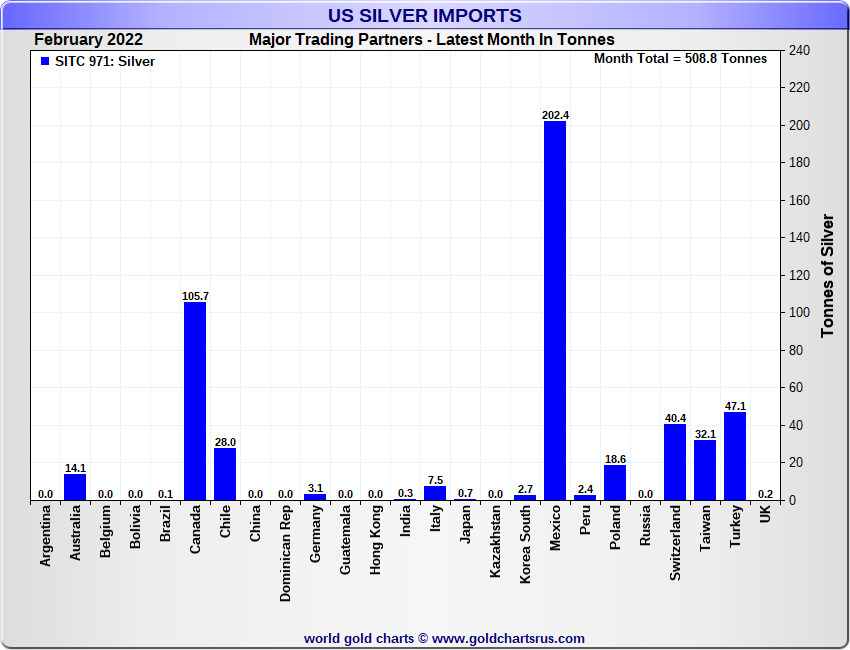
Task: Click the Chile bar labeled 28.0
Action: point(225,474)
